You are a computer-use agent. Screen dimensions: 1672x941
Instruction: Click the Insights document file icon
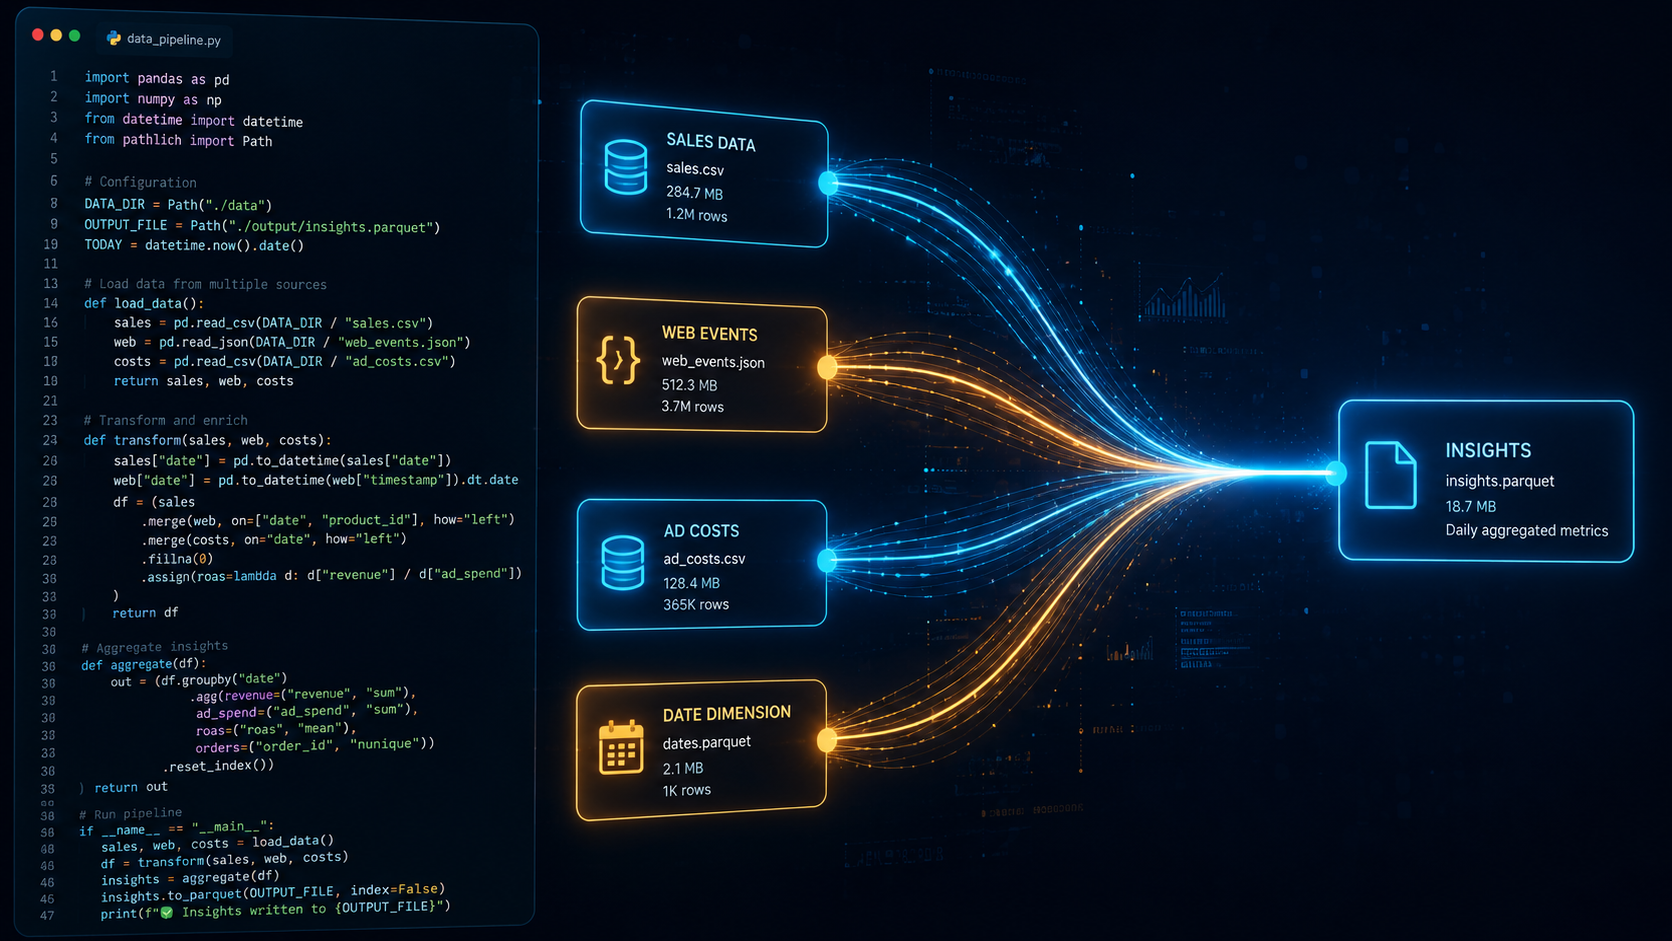click(1391, 475)
